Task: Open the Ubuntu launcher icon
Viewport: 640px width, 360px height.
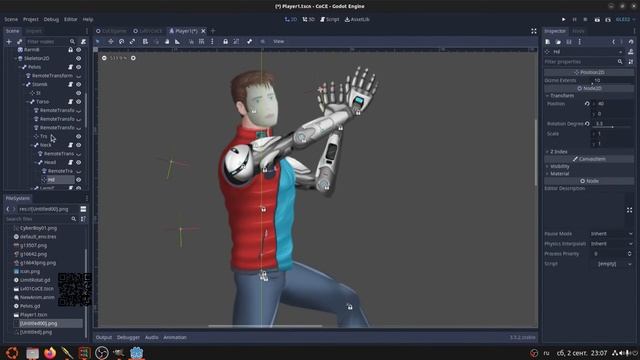Action: click(x=12, y=352)
